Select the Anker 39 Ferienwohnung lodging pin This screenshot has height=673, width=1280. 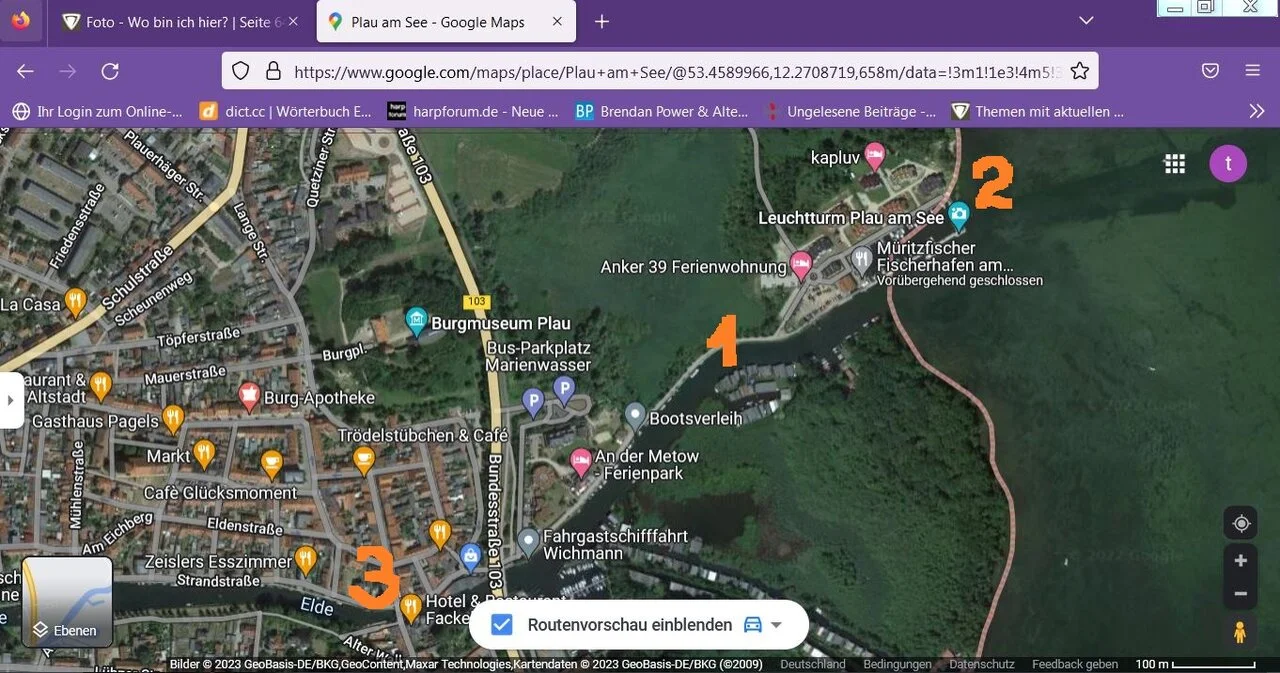801,265
